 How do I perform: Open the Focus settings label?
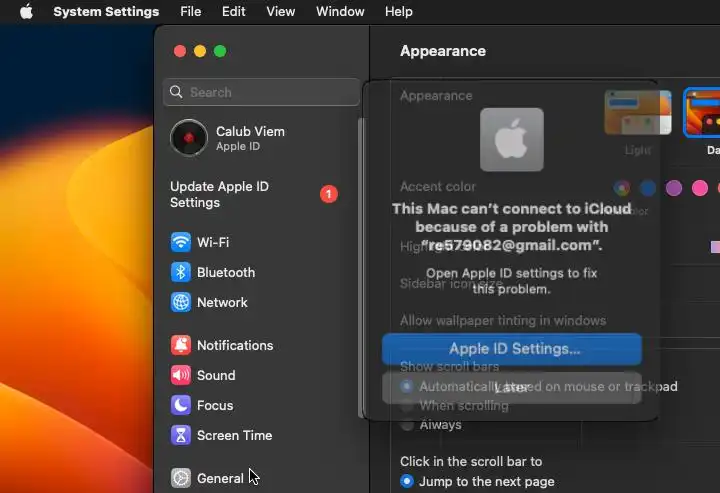(215, 405)
